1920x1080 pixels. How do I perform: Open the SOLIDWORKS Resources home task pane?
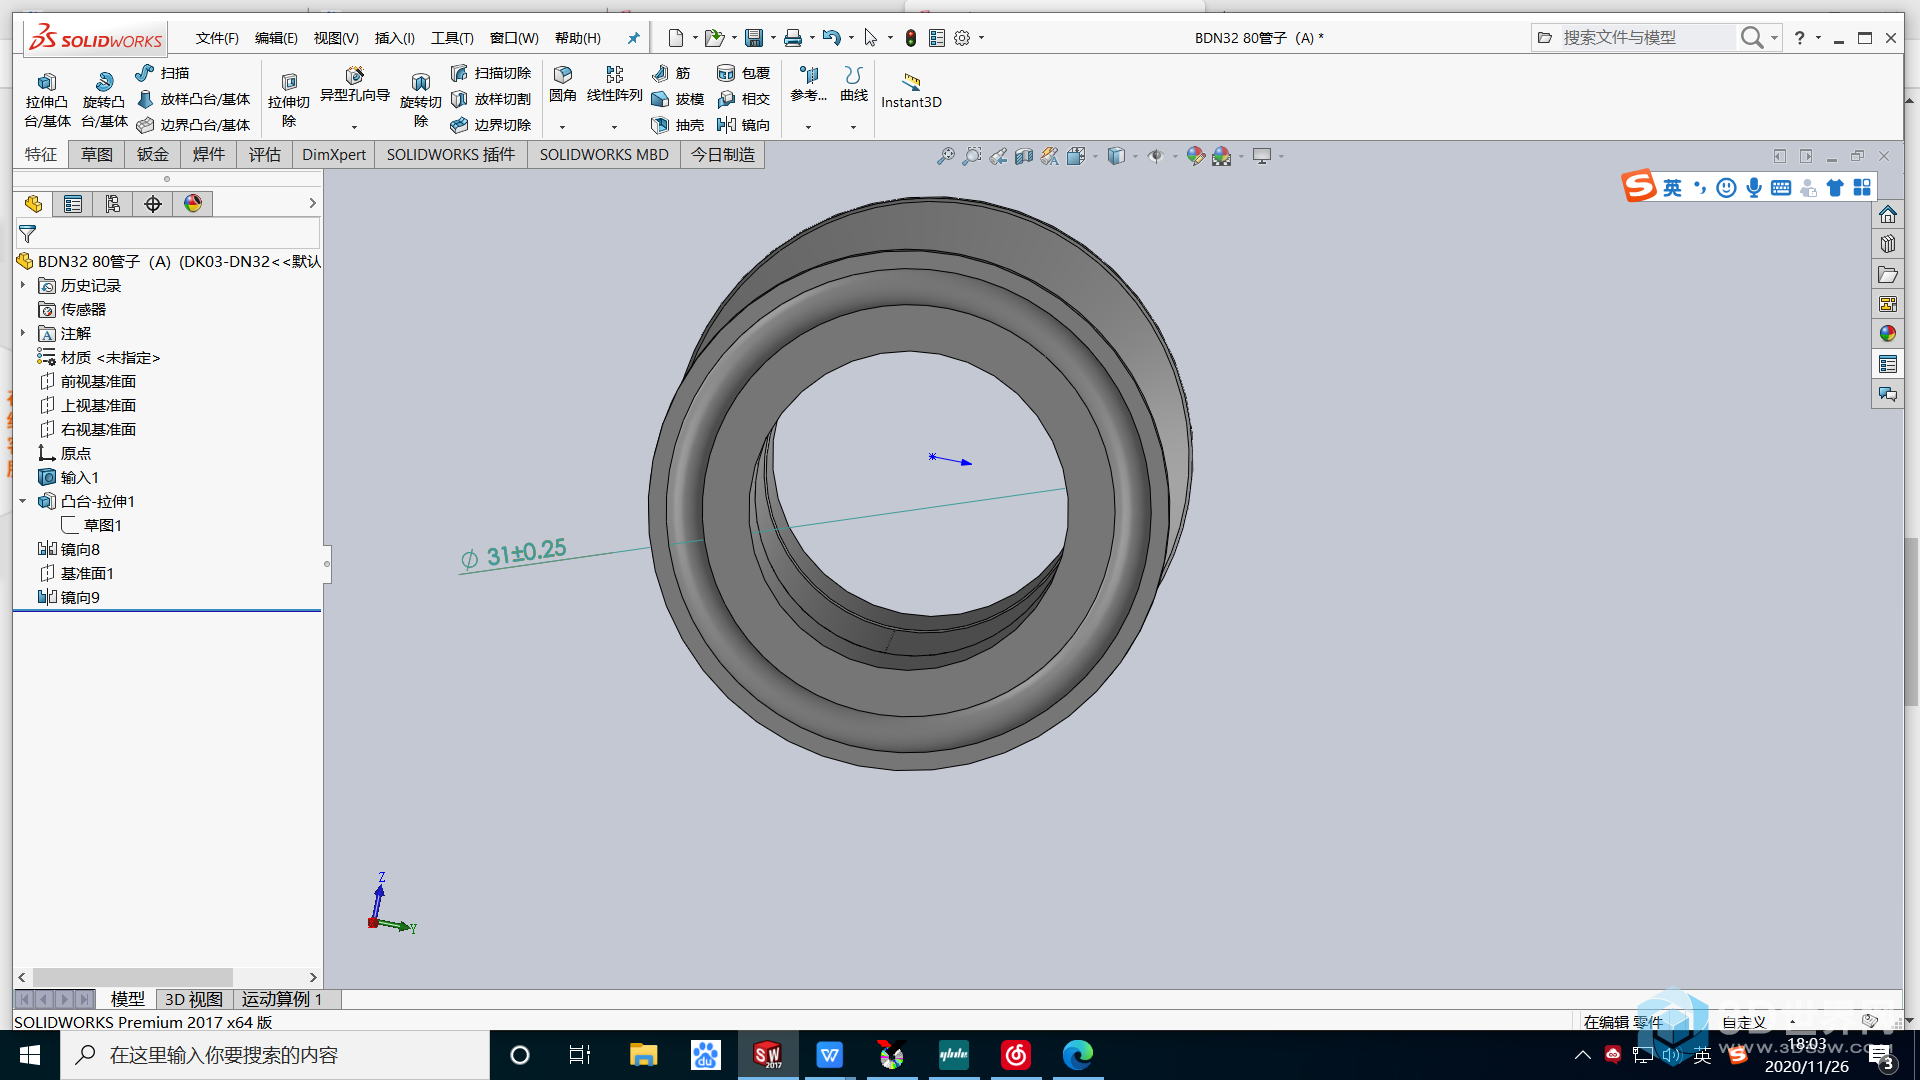coord(1887,214)
